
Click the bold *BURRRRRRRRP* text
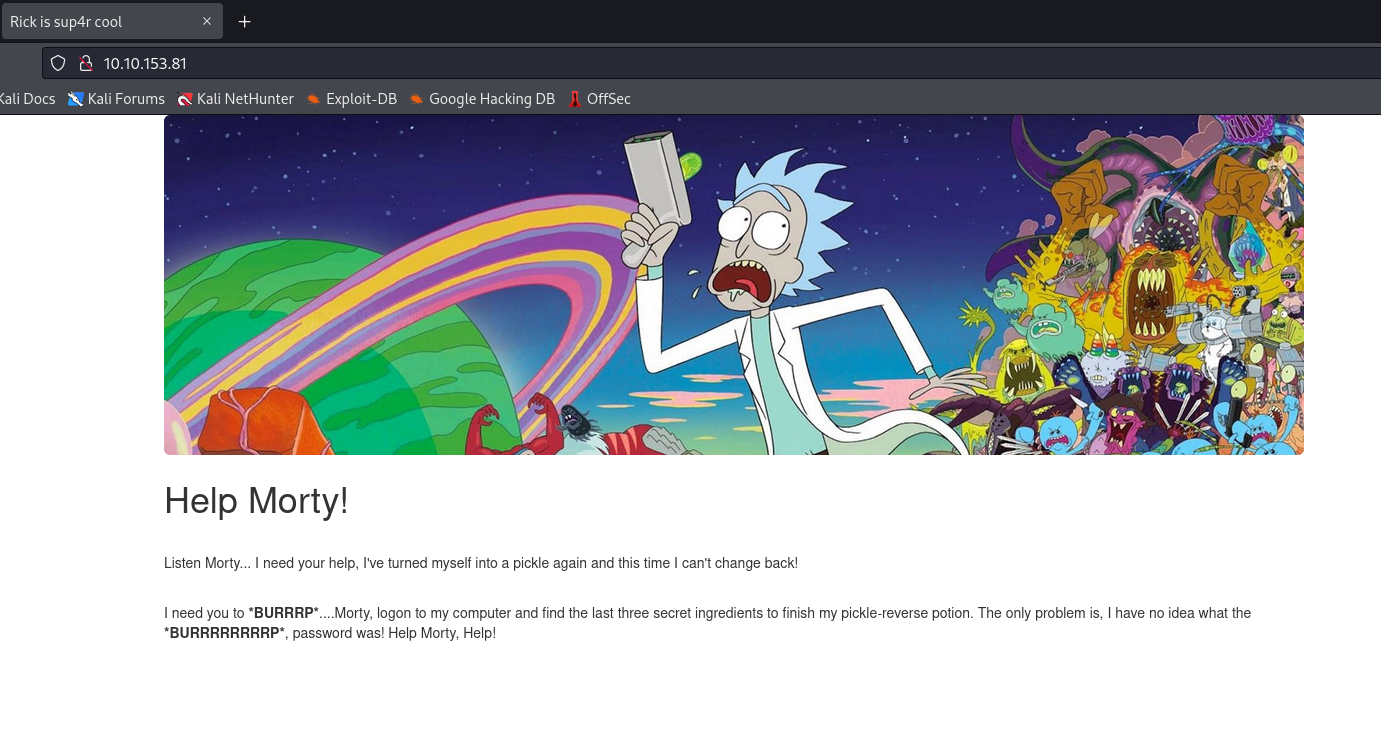[x=226, y=633]
